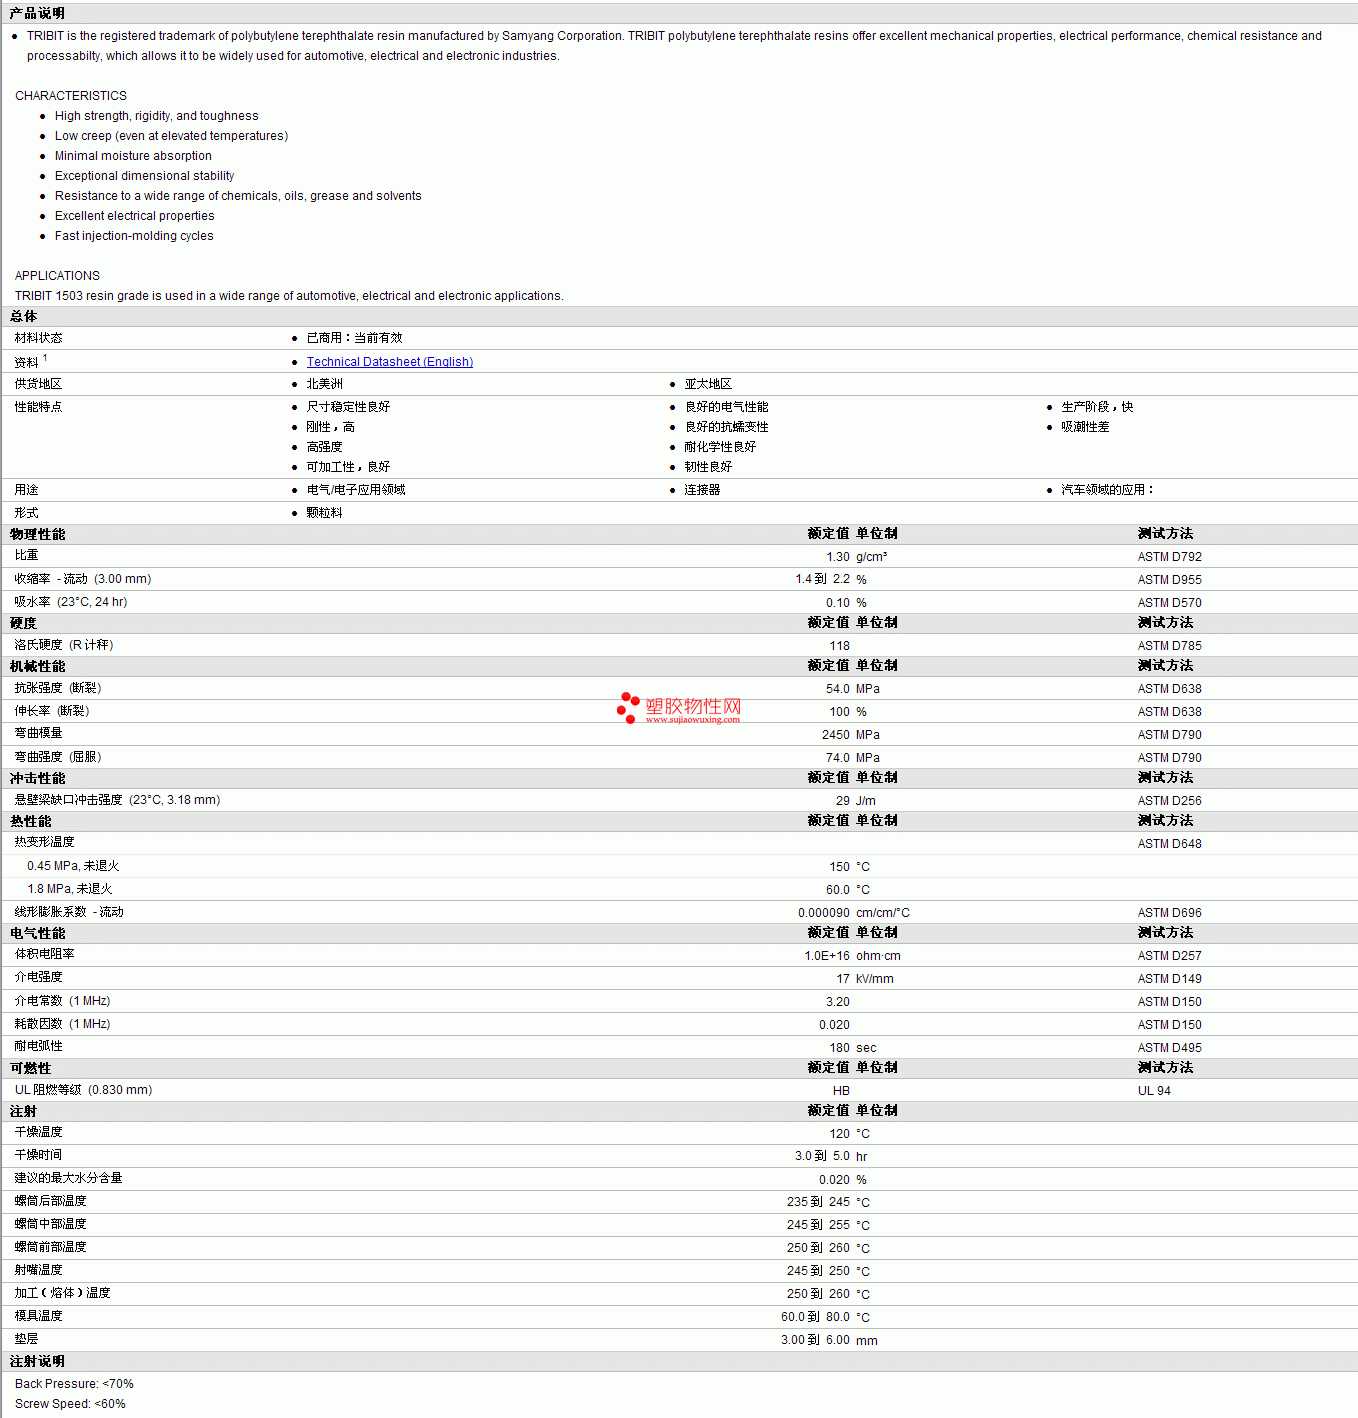The width and height of the screenshot is (1358, 1418).
Task: Click the 螺筒后部温度 row label
Action: click(50, 1201)
